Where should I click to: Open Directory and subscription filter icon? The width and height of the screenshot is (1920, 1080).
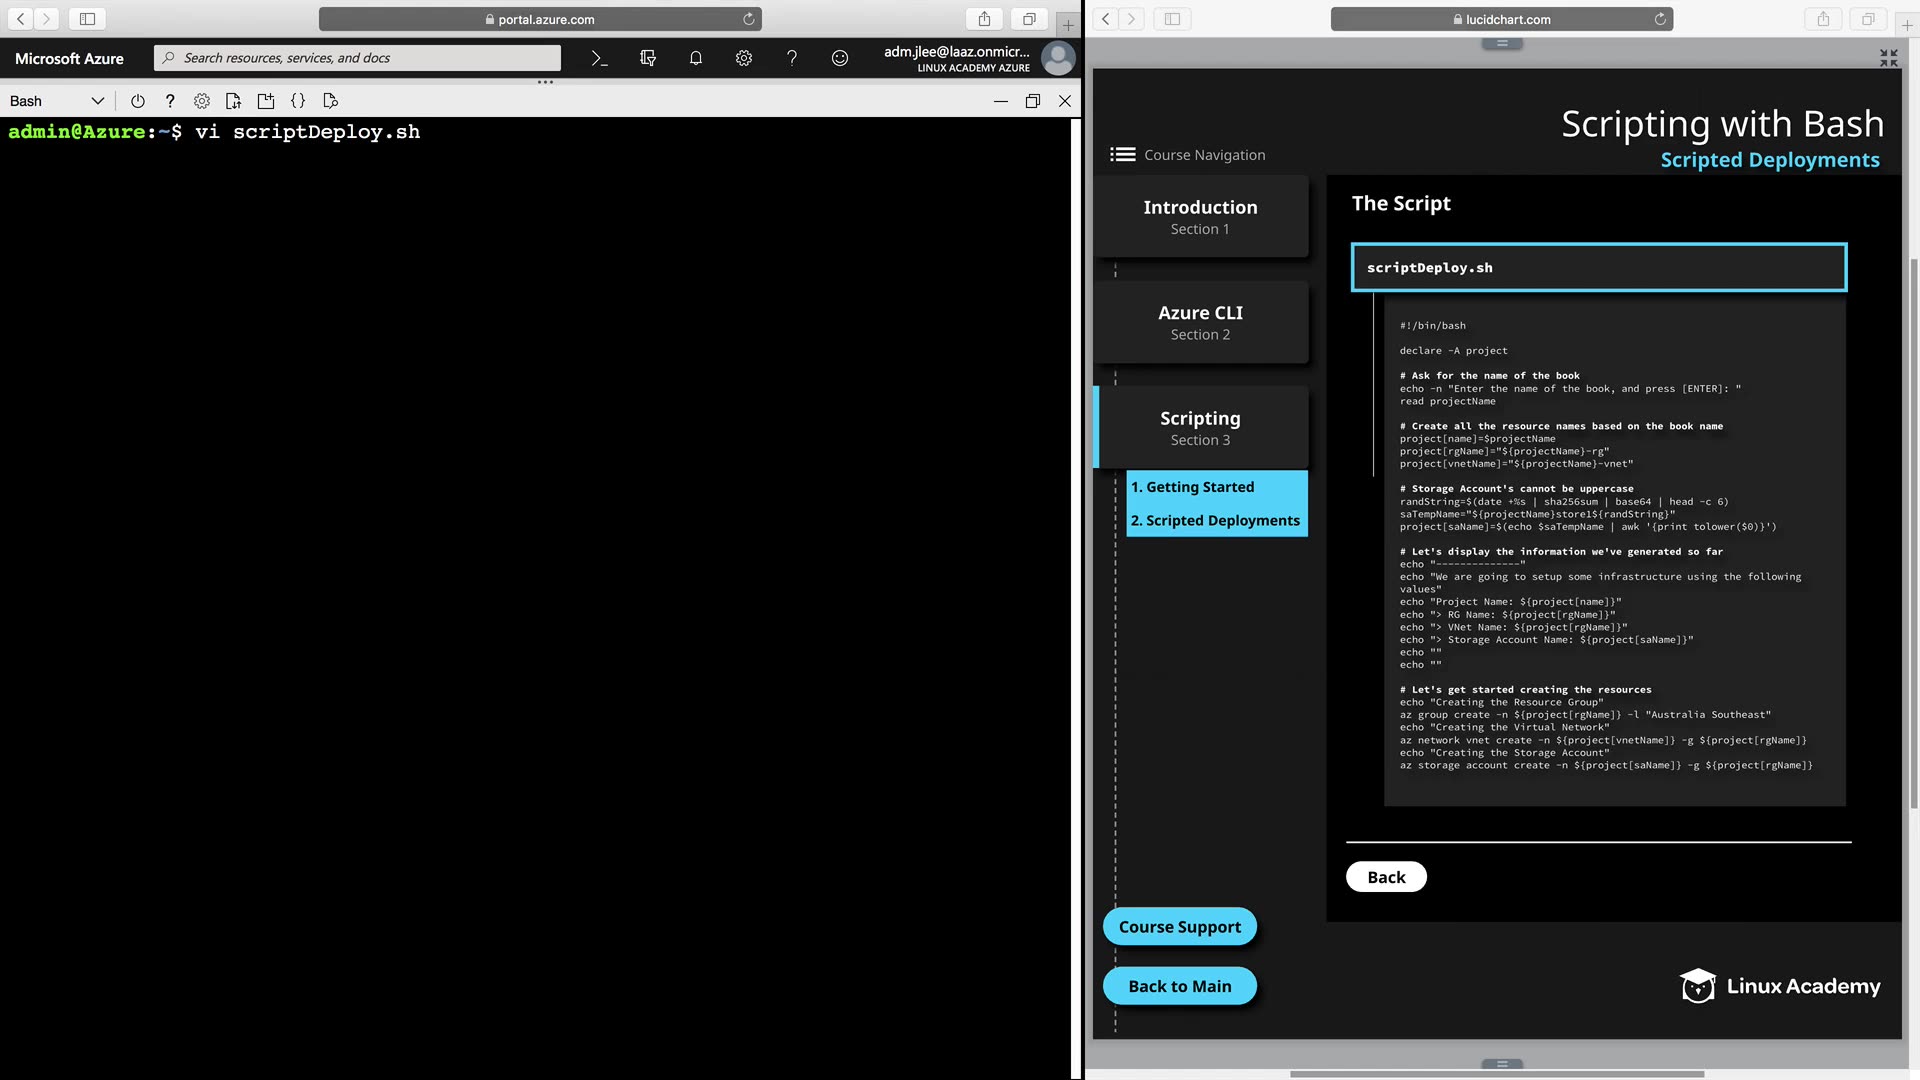tap(648, 59)
